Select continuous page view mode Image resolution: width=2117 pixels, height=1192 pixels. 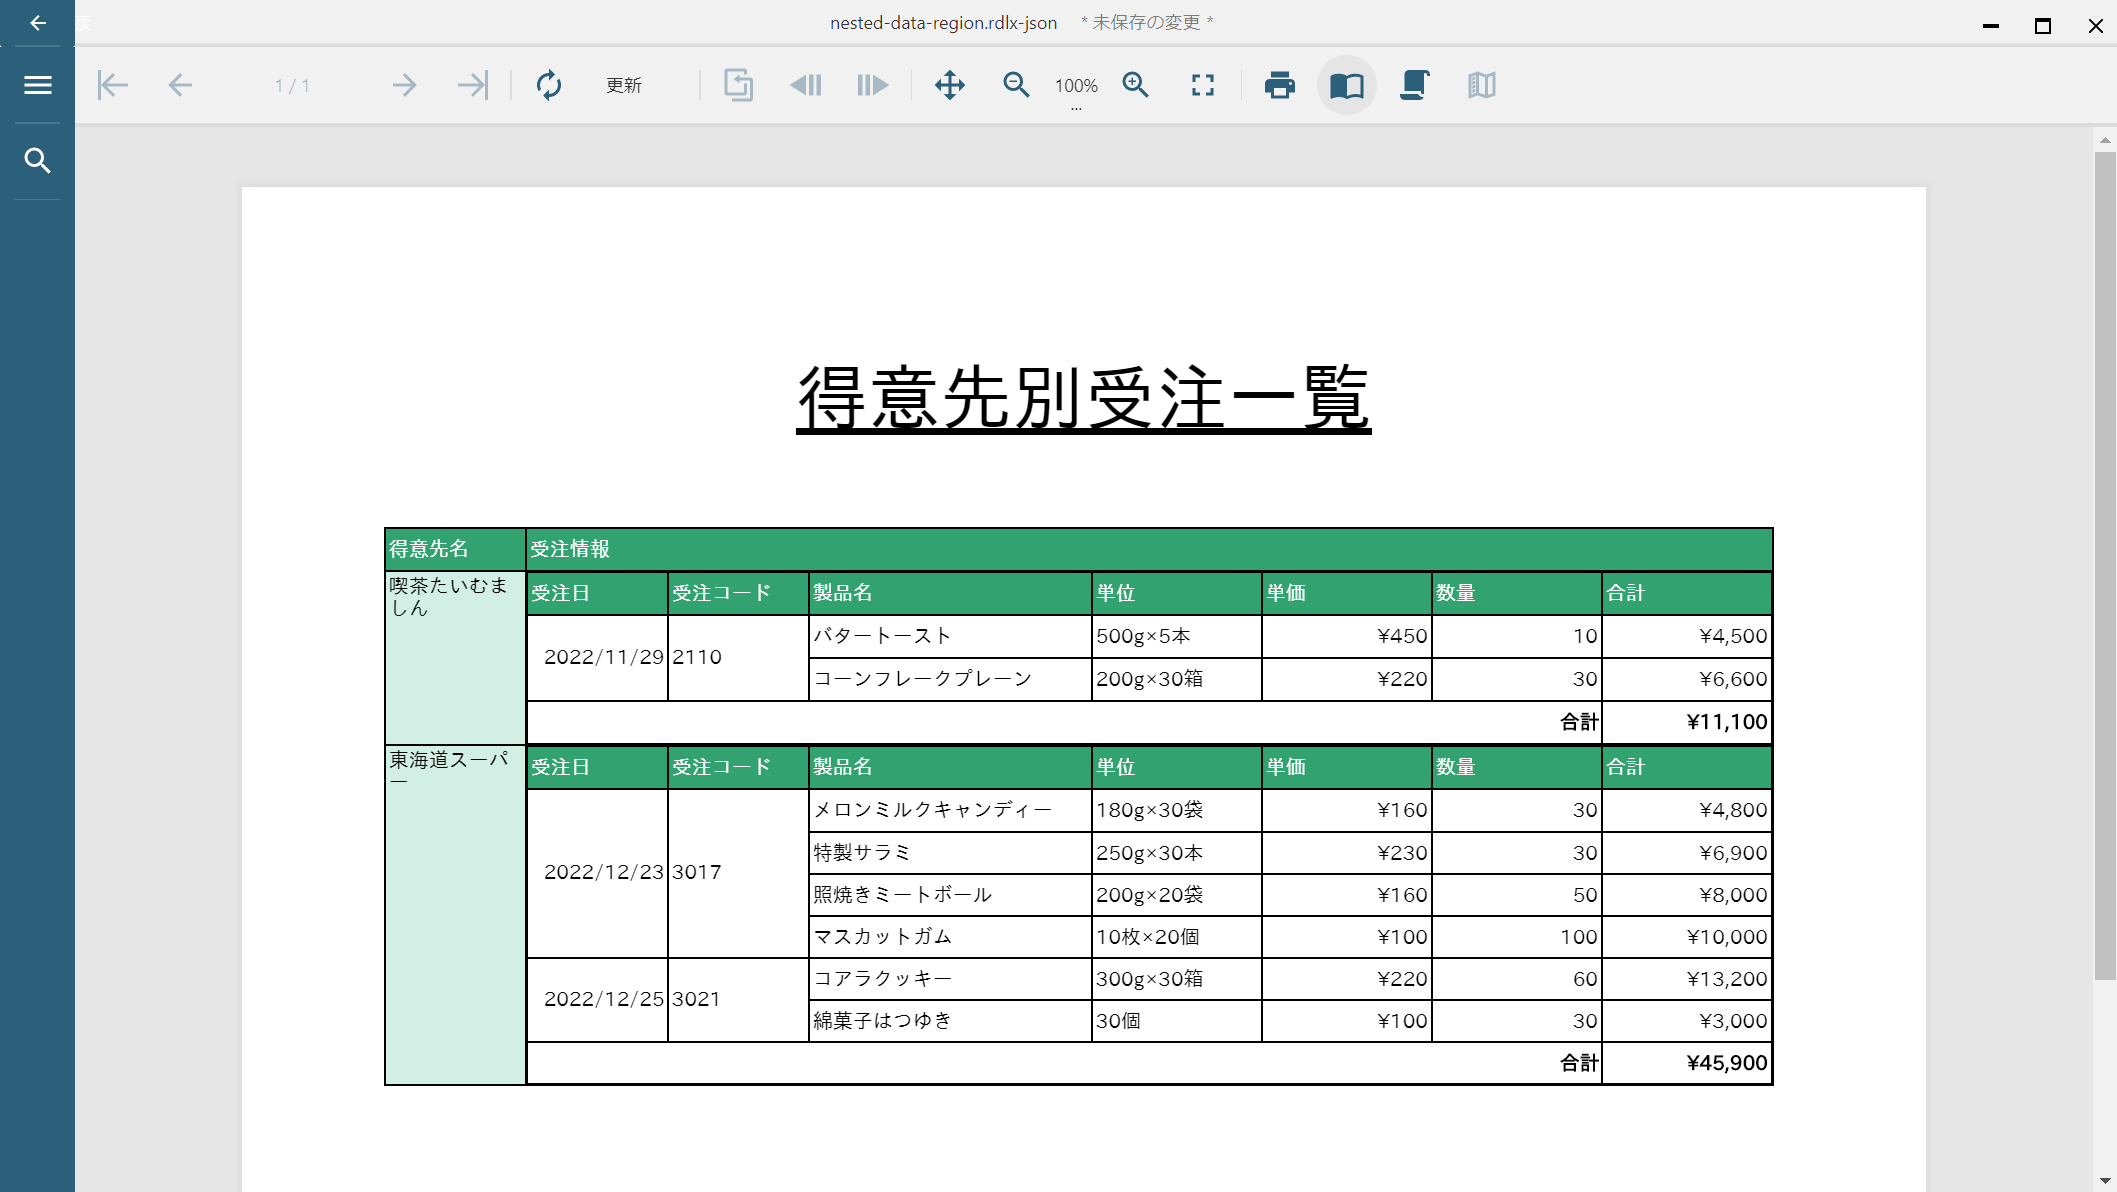click(1414, 85)
